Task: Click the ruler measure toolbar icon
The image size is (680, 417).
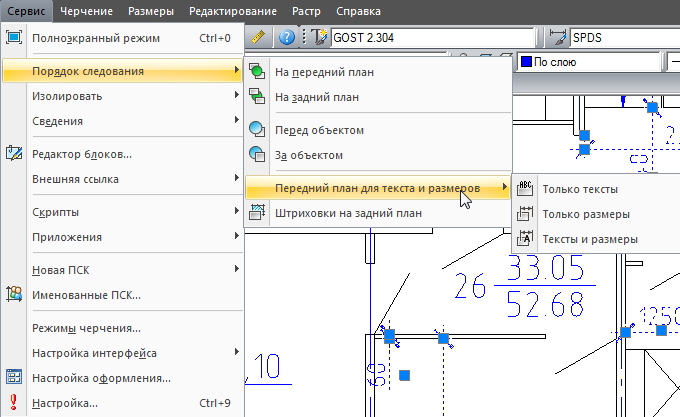Action: pos(258,37)
